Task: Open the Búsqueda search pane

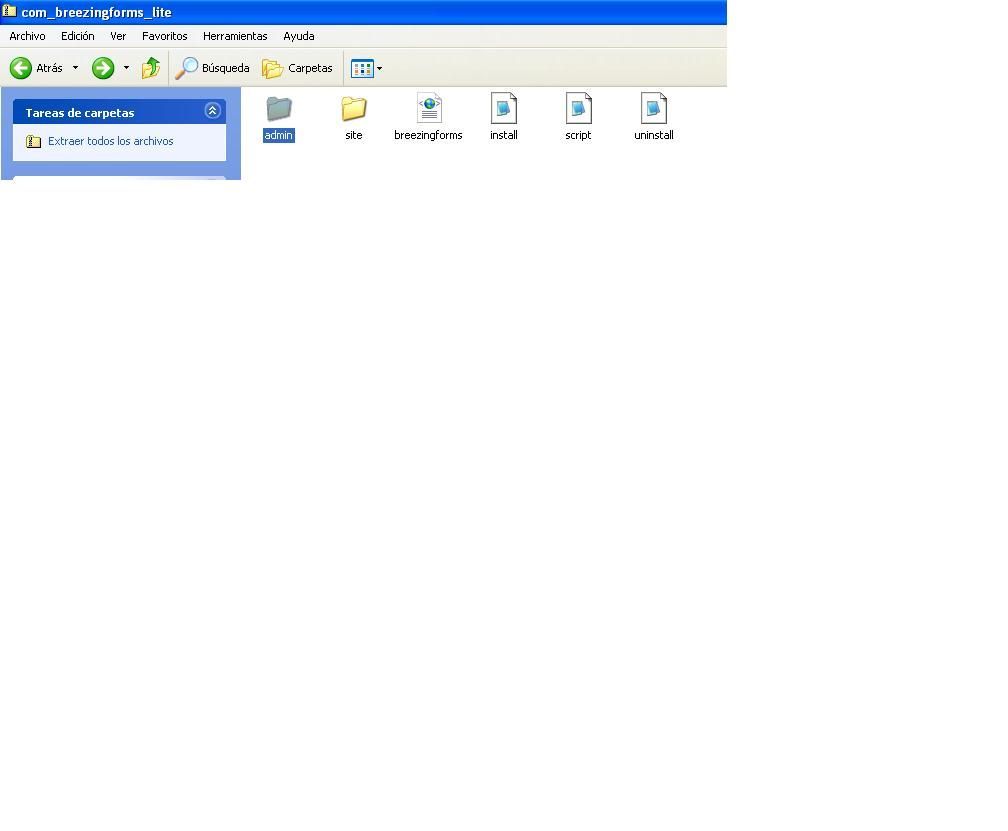Action: (213, 67)
